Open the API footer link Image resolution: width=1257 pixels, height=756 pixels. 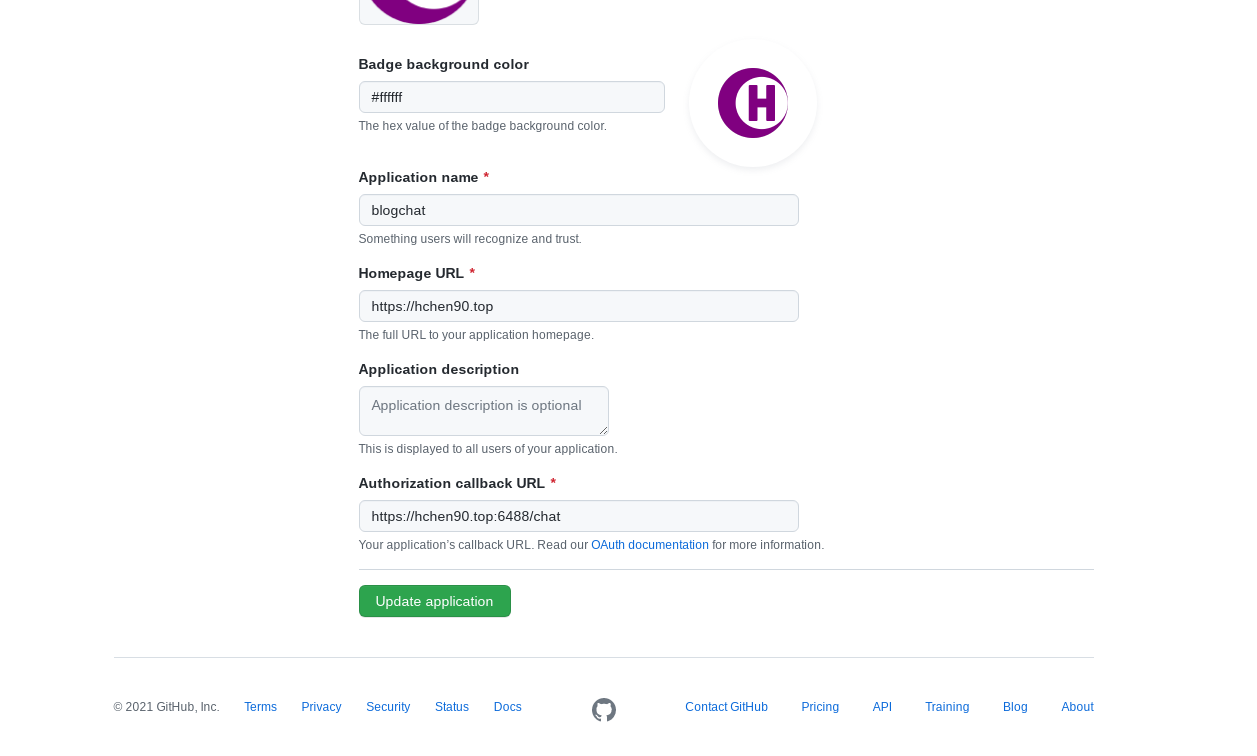click(x=882, y=707)
